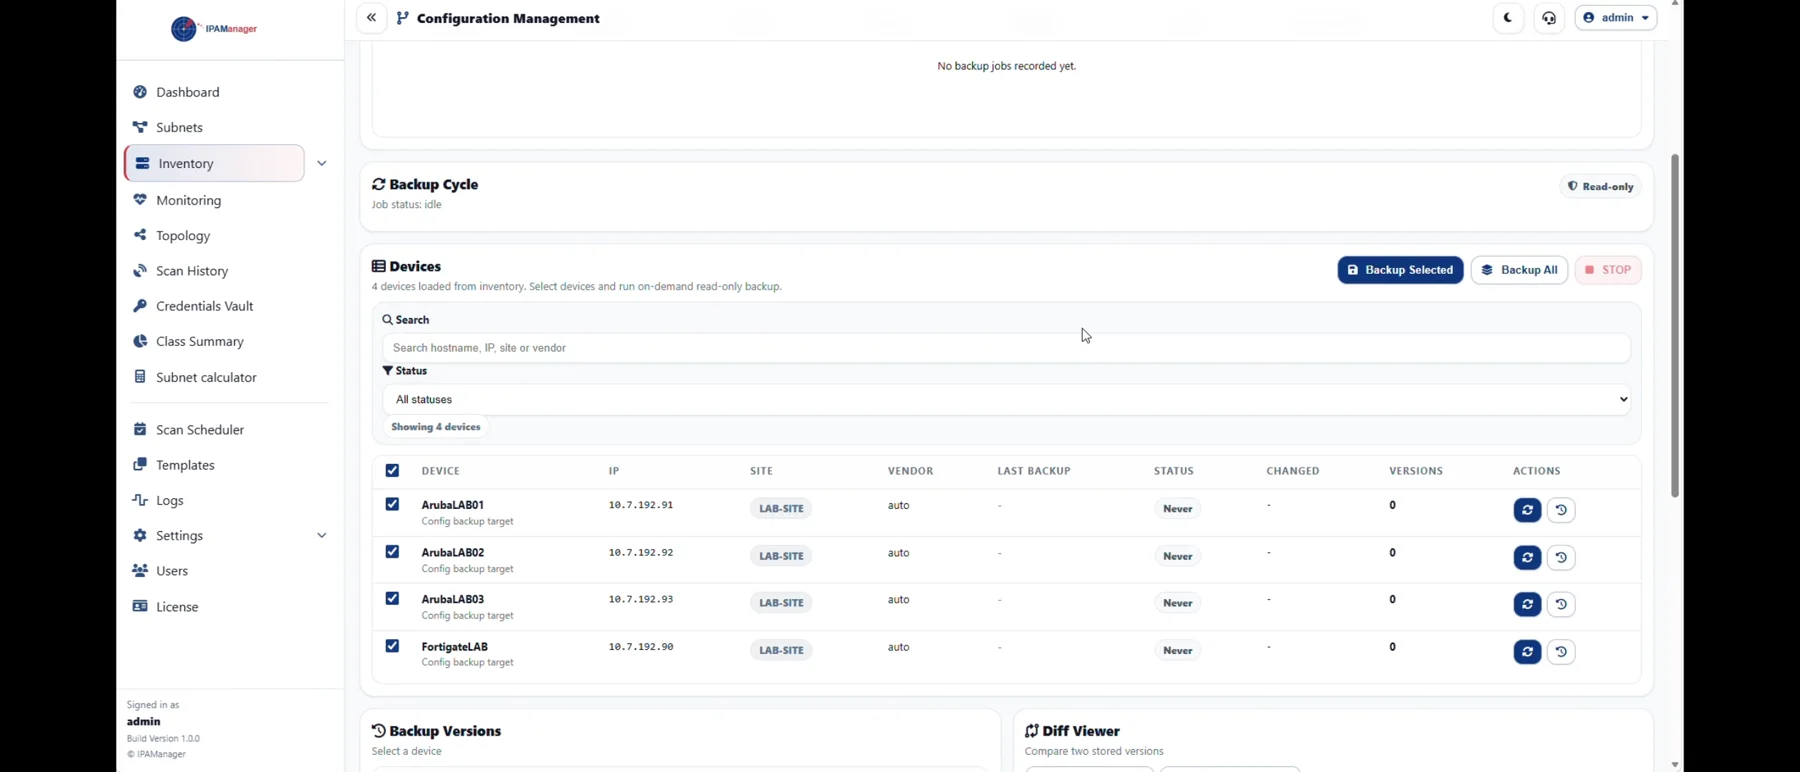
Task: Run backup for FortigateLAB sync icon
Action: click(x=1527, y=652)
